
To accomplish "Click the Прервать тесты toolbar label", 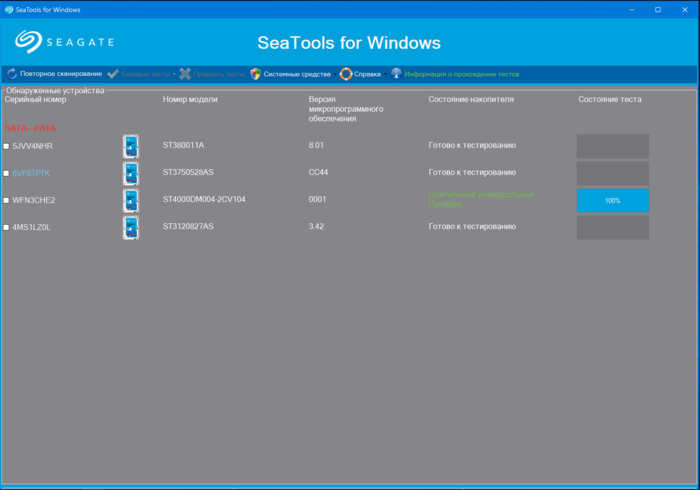I will pos(219,74).
